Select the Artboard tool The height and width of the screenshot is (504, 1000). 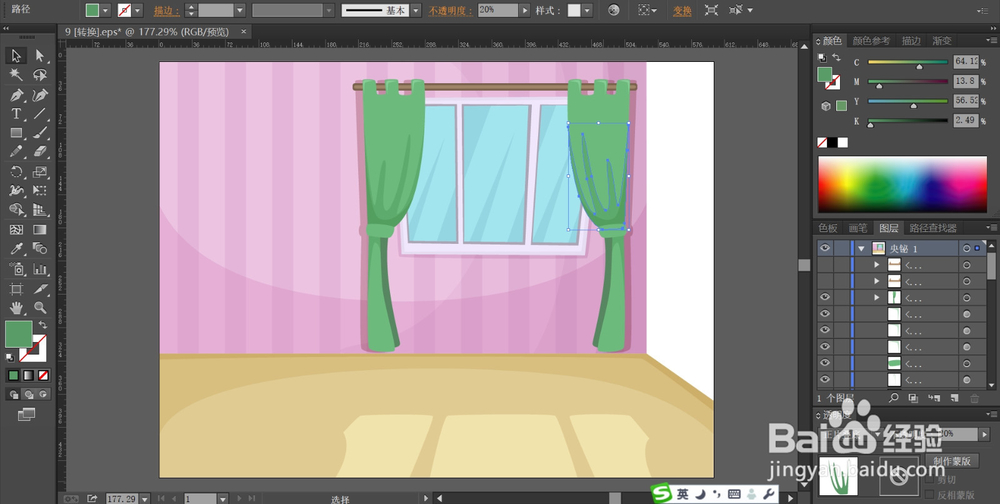[15, 288]
